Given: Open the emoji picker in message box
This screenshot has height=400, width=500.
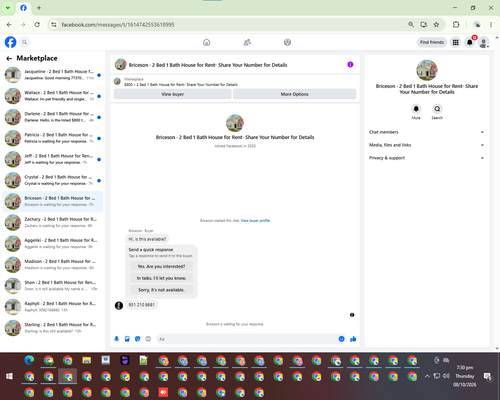Looking at the screenshot, I should point(341,339).
